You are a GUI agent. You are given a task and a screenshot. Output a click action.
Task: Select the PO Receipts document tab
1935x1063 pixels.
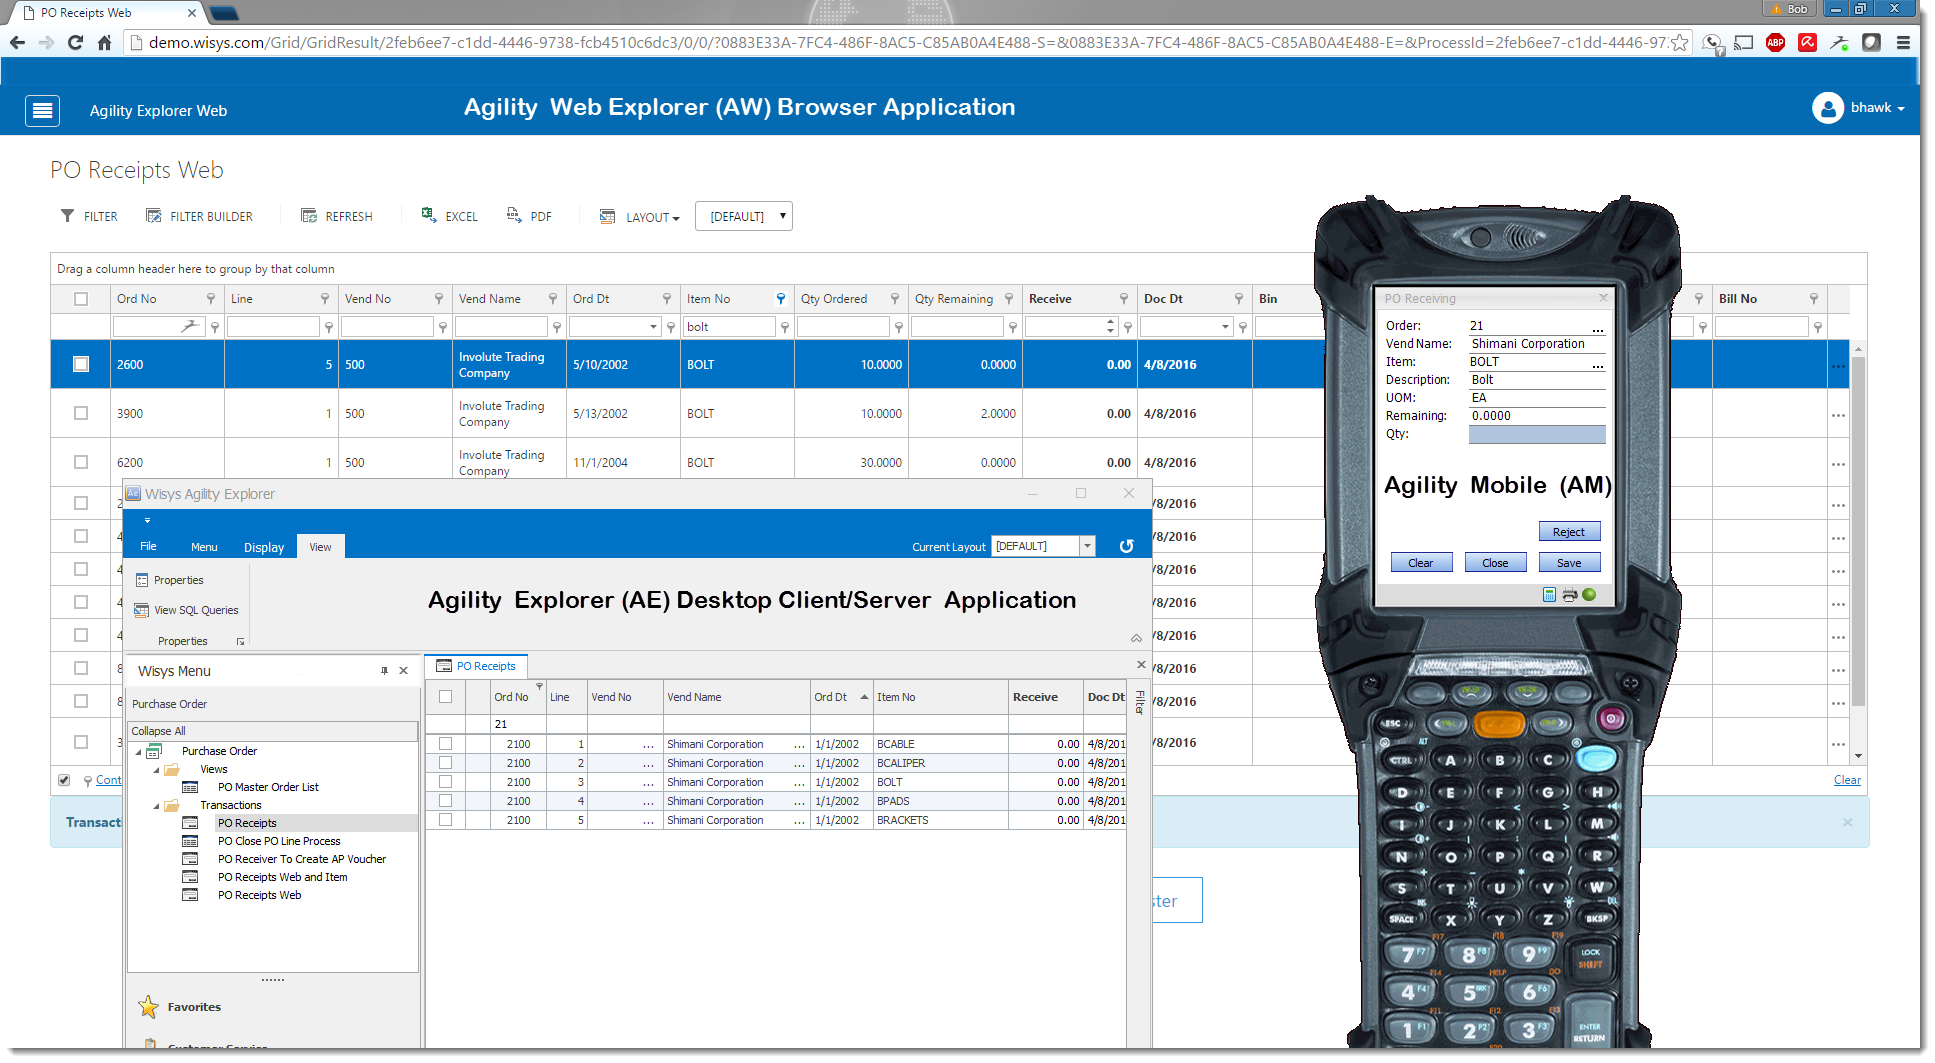tap(477, 666)
